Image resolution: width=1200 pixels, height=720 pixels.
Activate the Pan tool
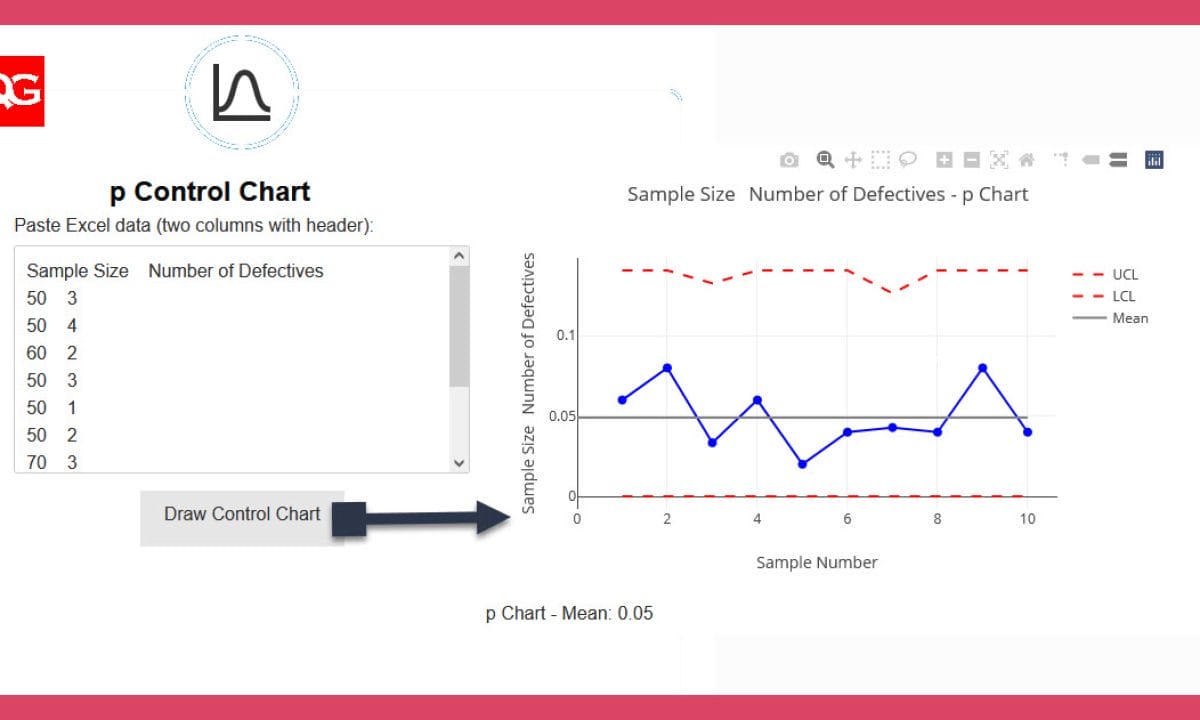[x=853, y=160]
